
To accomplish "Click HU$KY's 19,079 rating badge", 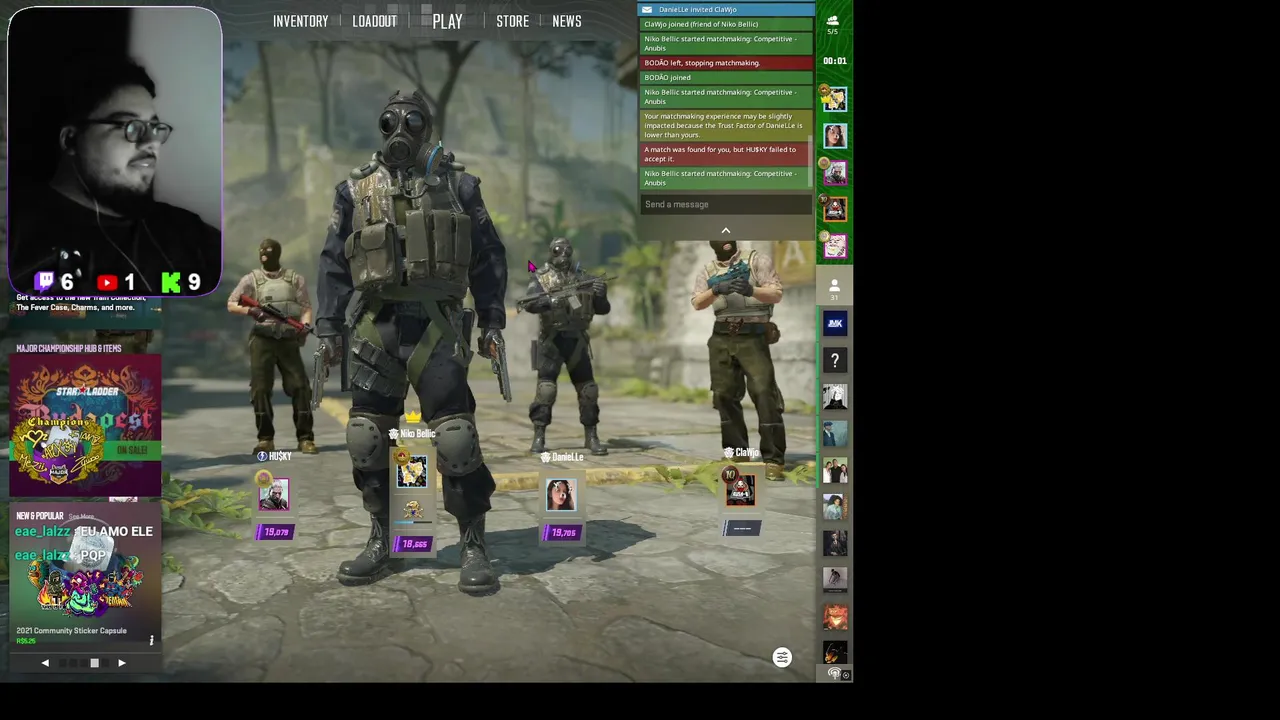I will [x=274, y=532].
